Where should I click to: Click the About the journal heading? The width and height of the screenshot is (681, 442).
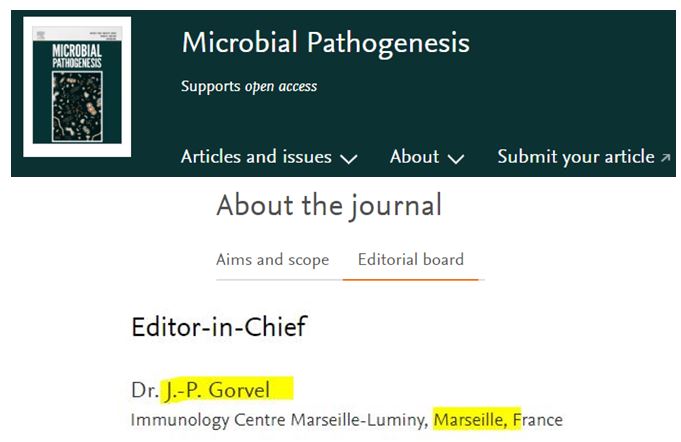pyautogui.click(x=329, y=206)
